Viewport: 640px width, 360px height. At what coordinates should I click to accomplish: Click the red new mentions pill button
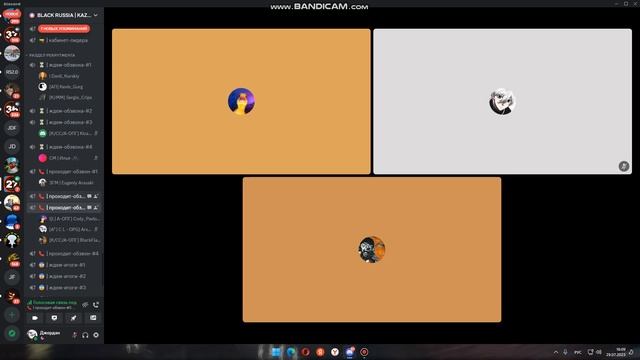(64, 29)
